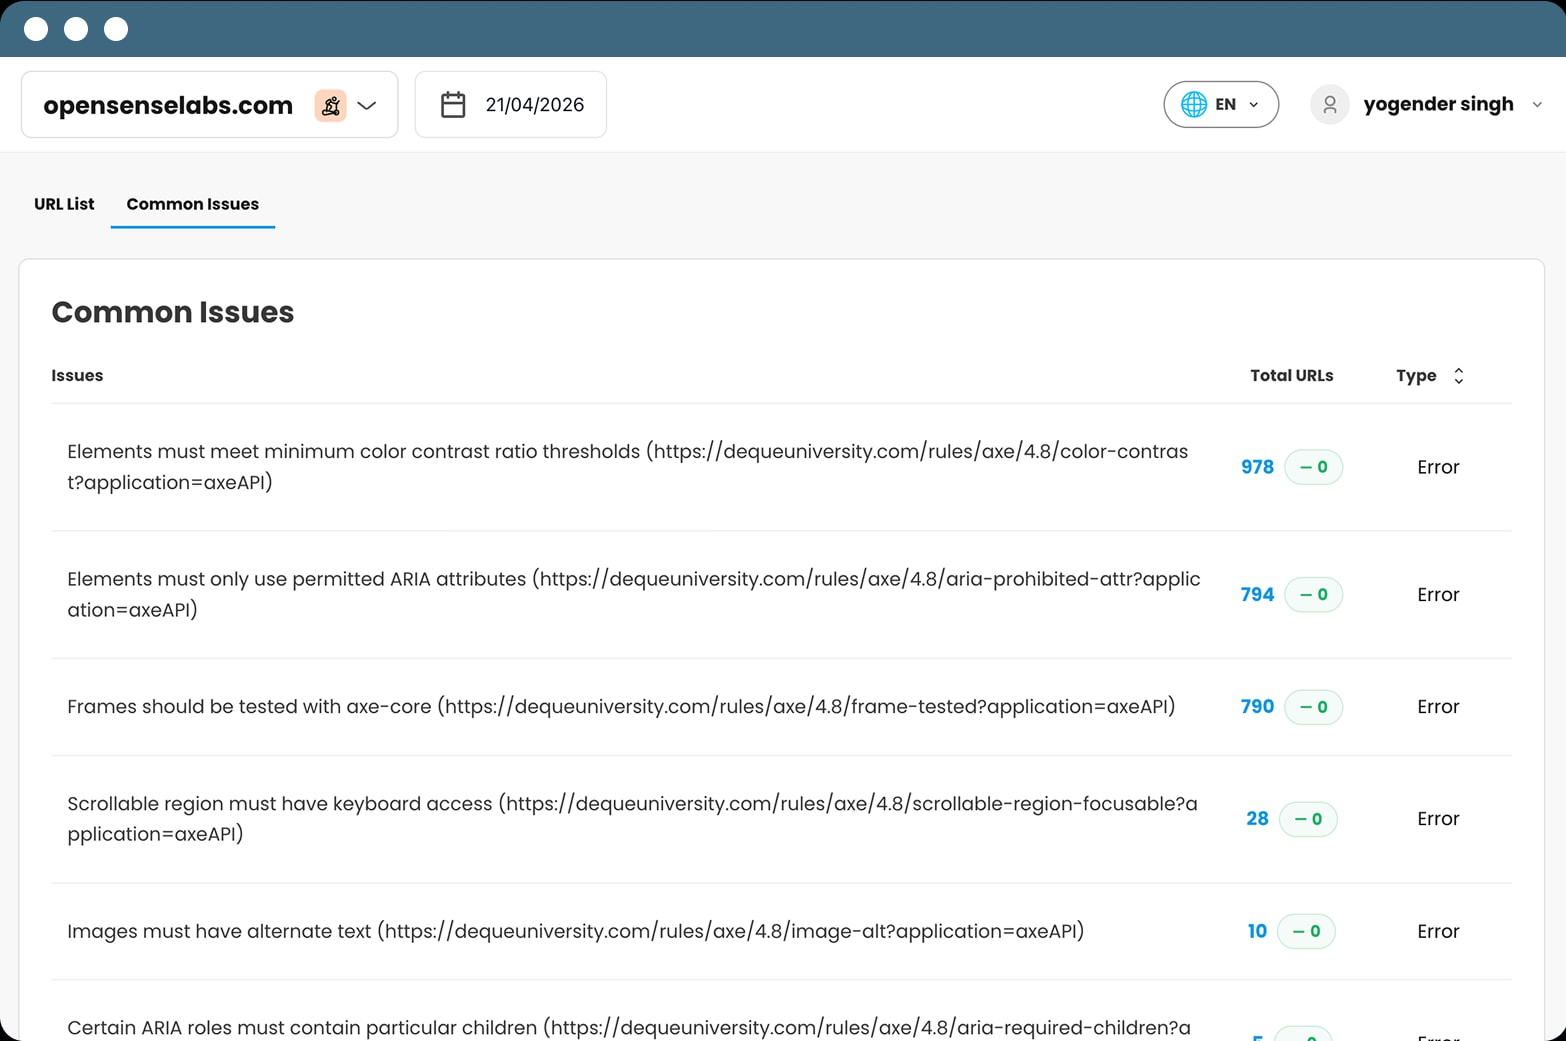Click the yogender singh username

[x=1438, y=104]
